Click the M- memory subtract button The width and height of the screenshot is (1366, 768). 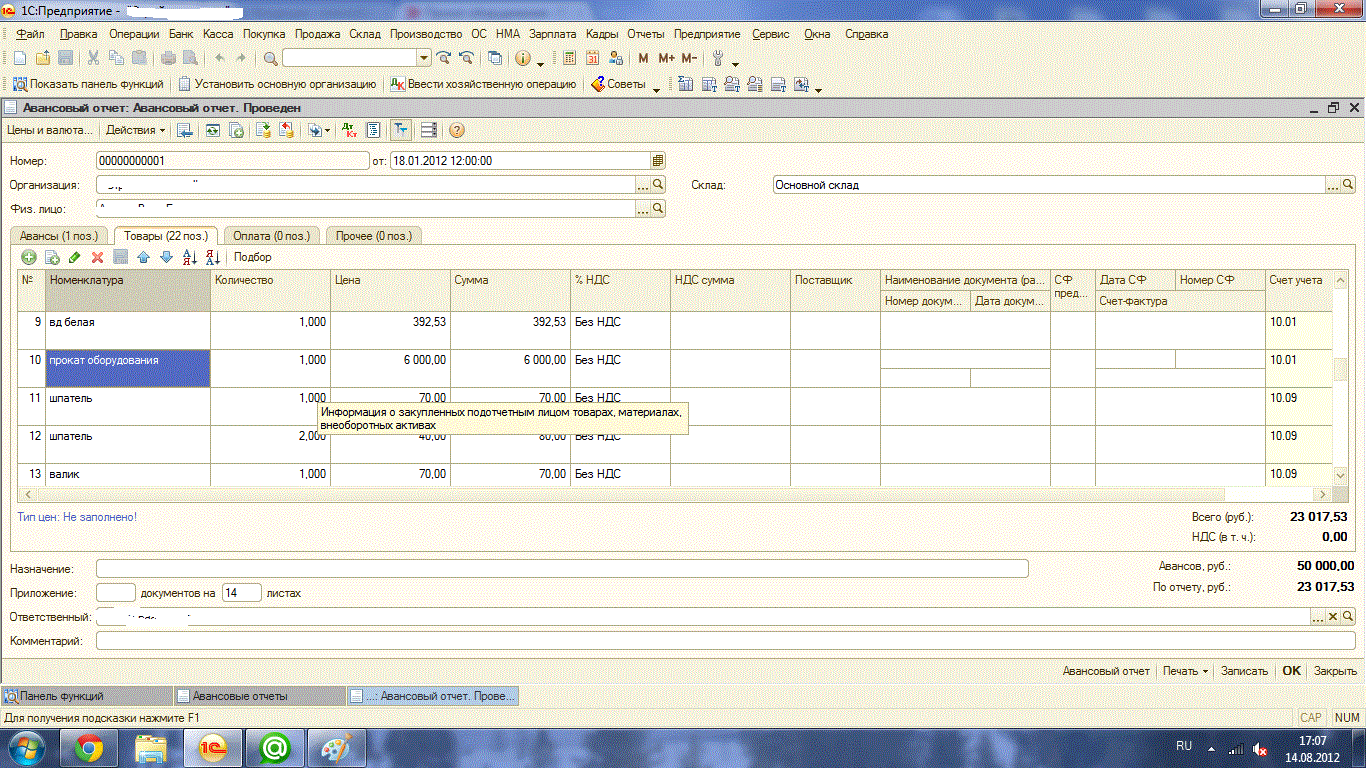[x=689, y=58]
